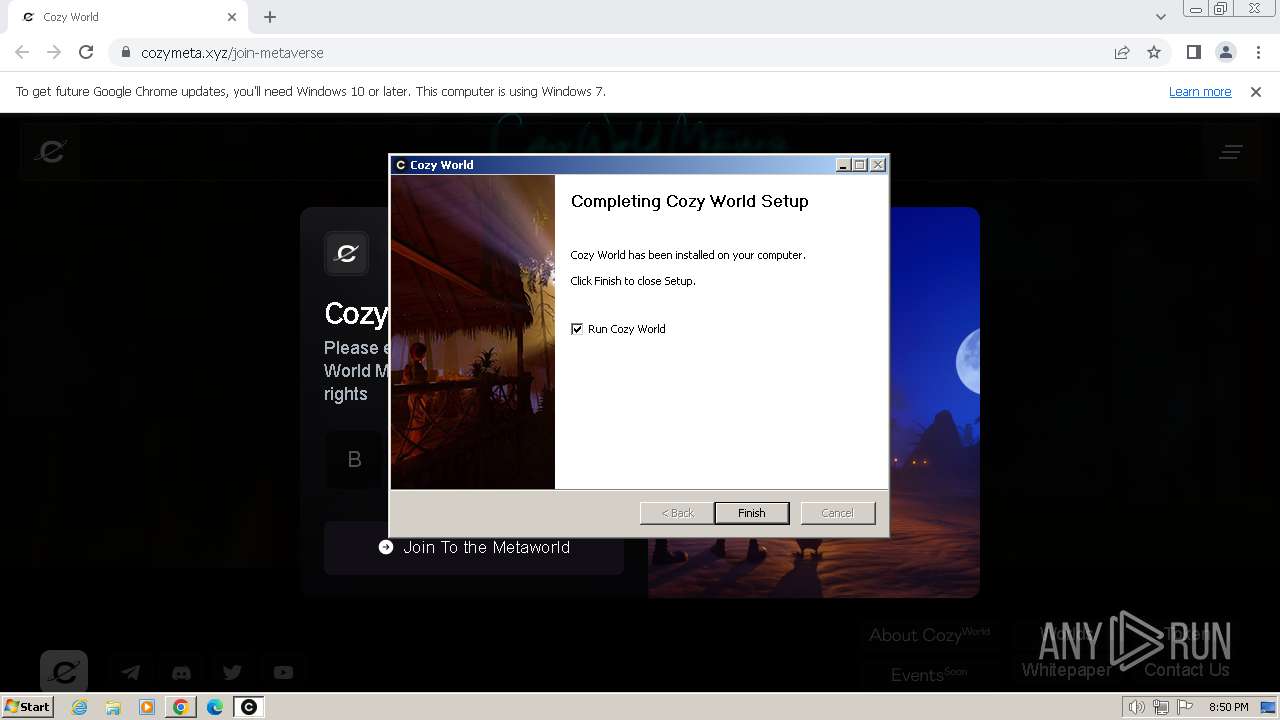This screenshot has width=1280, height=720.
Task: Click the Cancel button in setup dialog
Action: 837,513
